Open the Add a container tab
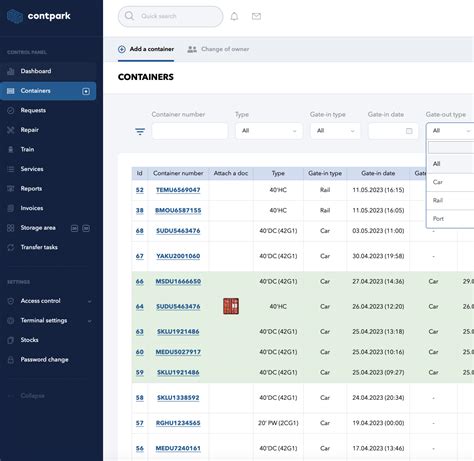474x461 pixels. (146, 49)
